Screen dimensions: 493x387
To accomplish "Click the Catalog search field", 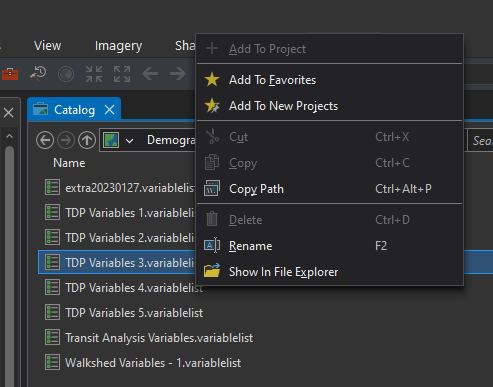I will coord(480,141).
